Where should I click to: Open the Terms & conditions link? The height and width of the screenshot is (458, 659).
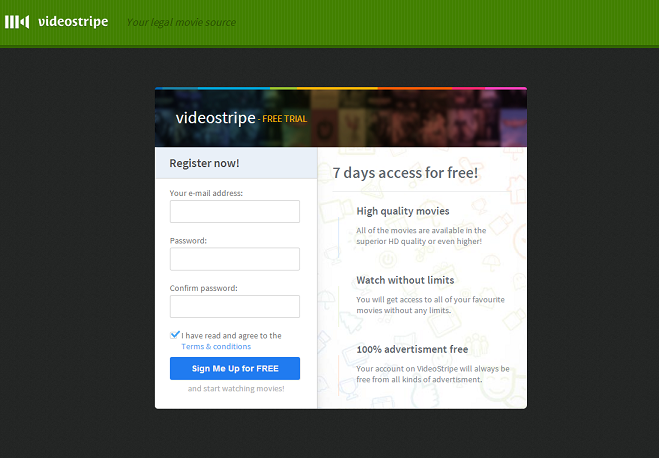click(x=216, y=346)
